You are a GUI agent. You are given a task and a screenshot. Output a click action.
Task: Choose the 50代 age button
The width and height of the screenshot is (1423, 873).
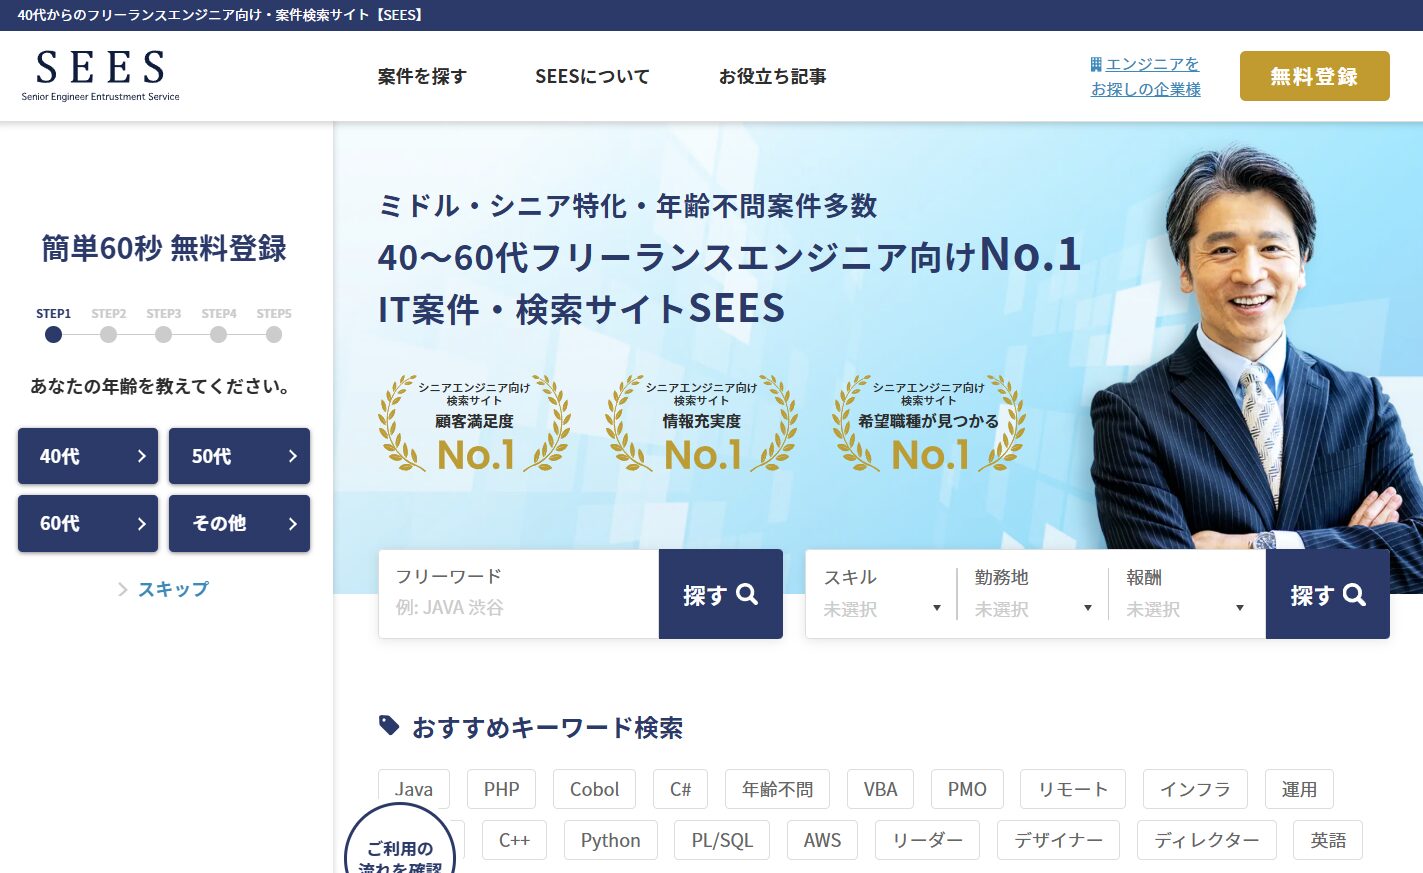(239, 456)
